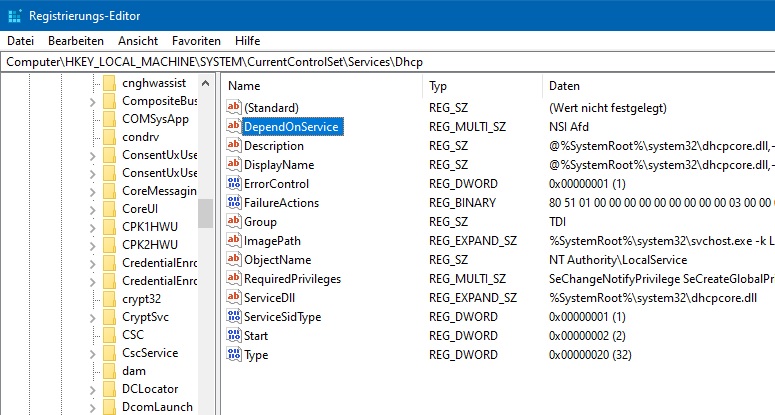Click the string icon next to DisplayName
This screenshot has width=775, height=415.
[x=234, y=165]
